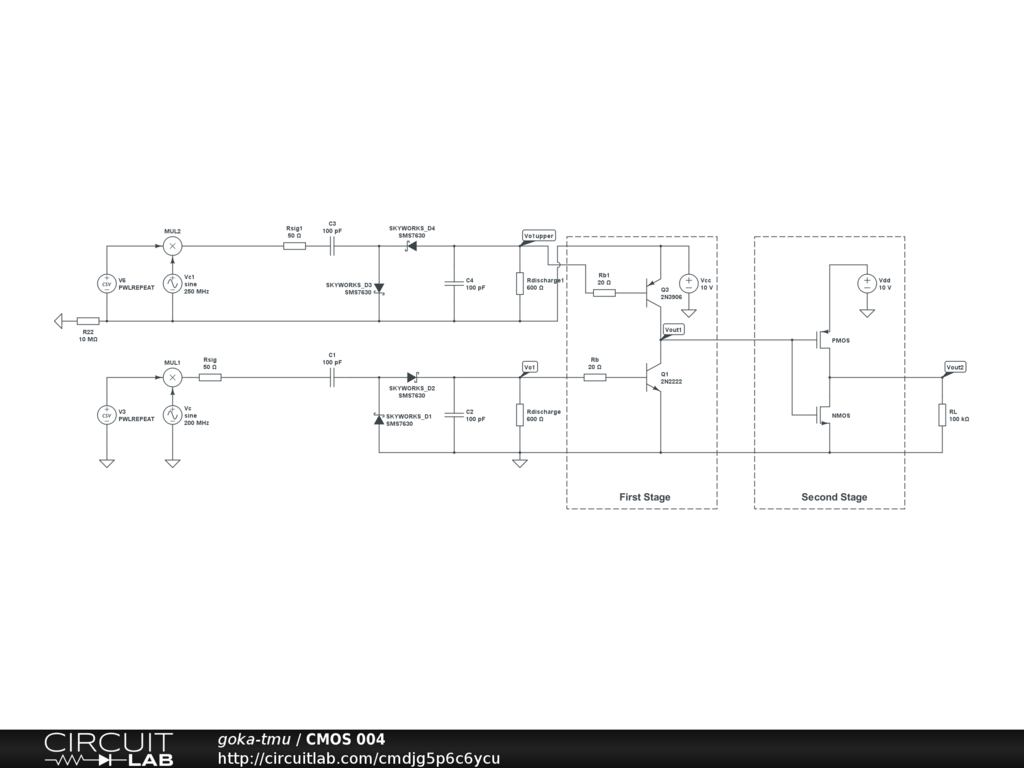Select the Vout2 node label
This screenshot has height=768, width=1024.
coord(956,368)
